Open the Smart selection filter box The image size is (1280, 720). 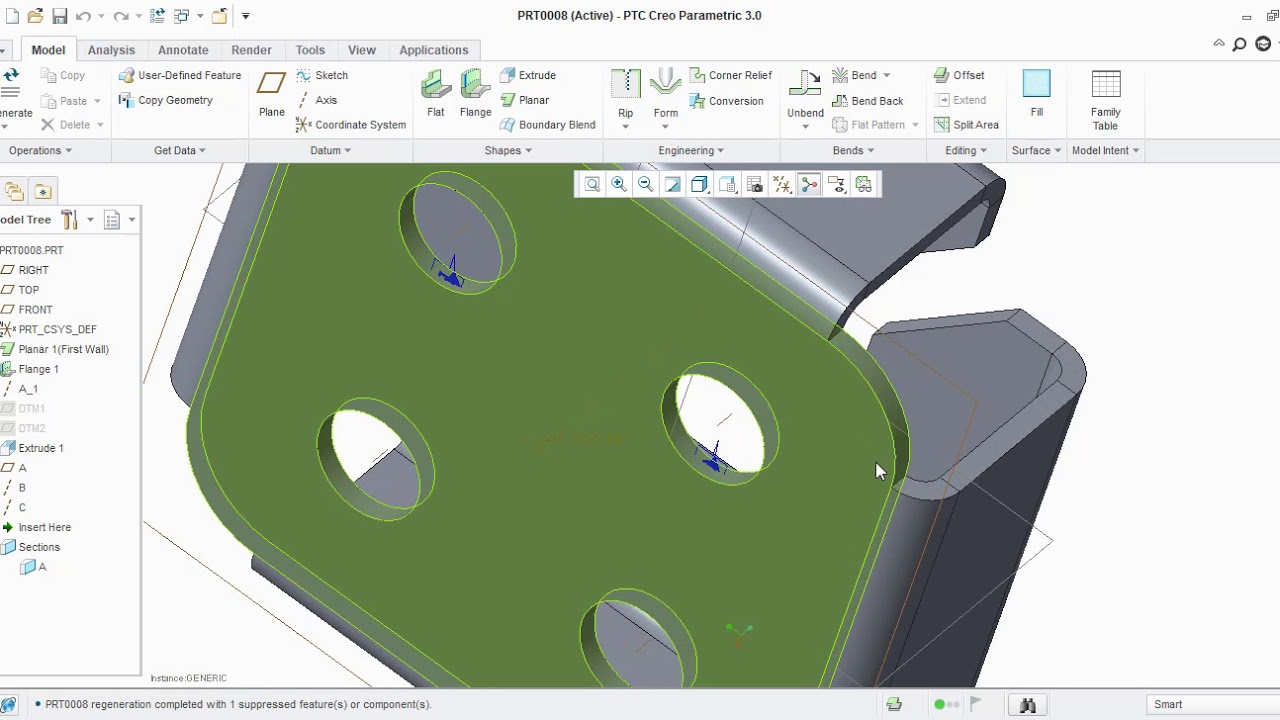[x=1213, y=704]
